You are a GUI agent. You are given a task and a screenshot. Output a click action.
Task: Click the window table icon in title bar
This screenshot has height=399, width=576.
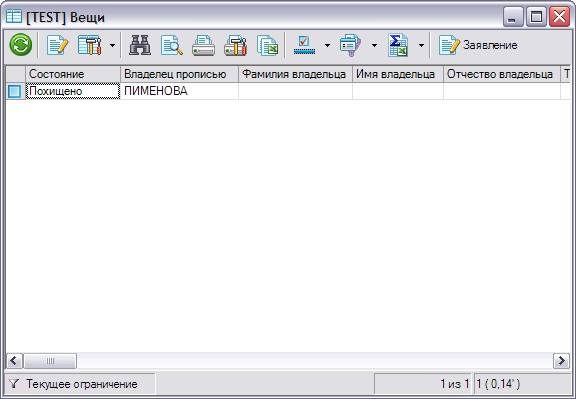[14, 17]
